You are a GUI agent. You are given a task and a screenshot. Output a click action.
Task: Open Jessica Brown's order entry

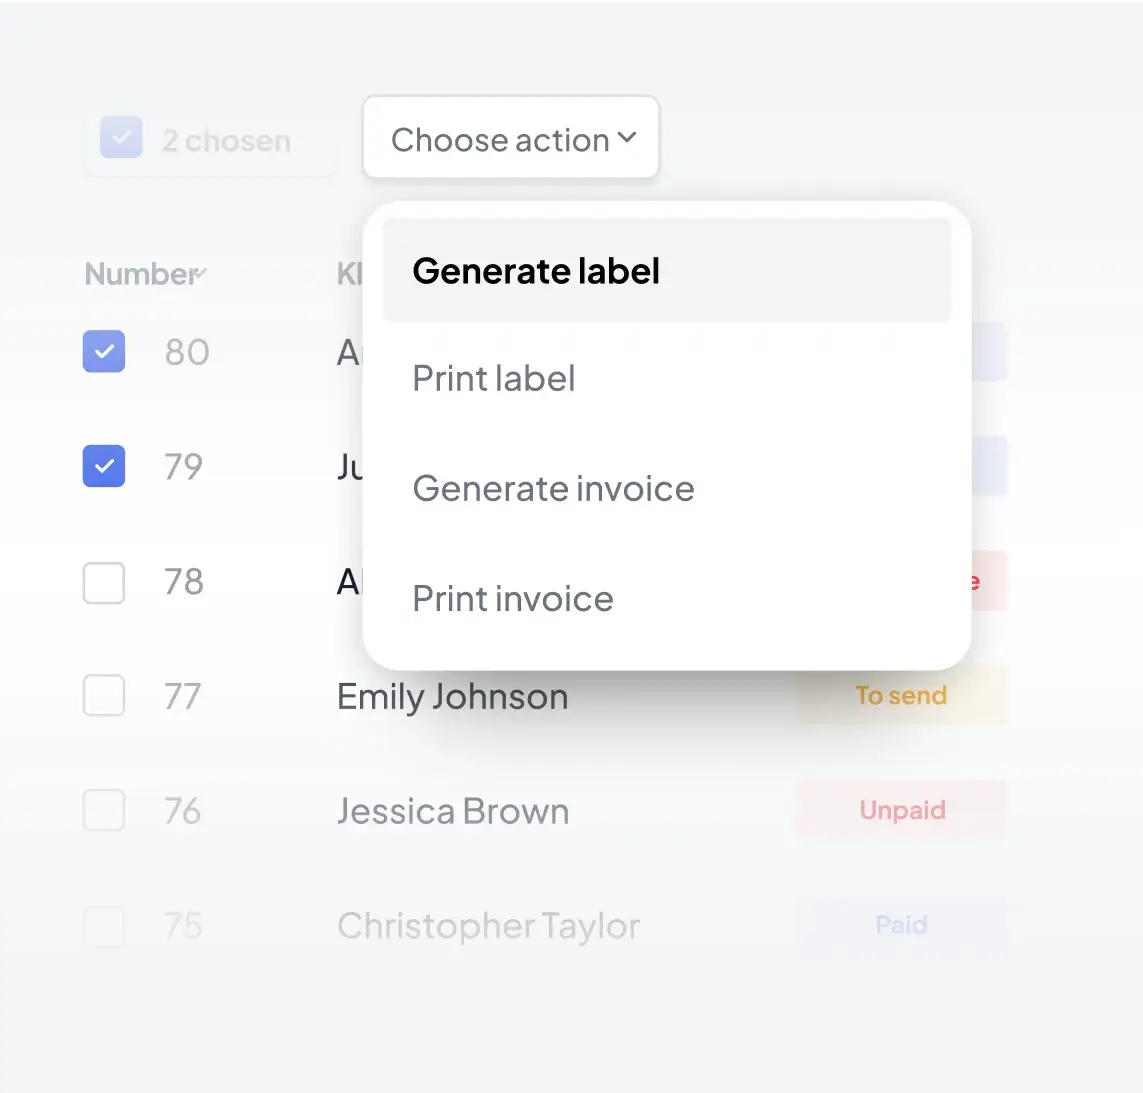point(453,812)
